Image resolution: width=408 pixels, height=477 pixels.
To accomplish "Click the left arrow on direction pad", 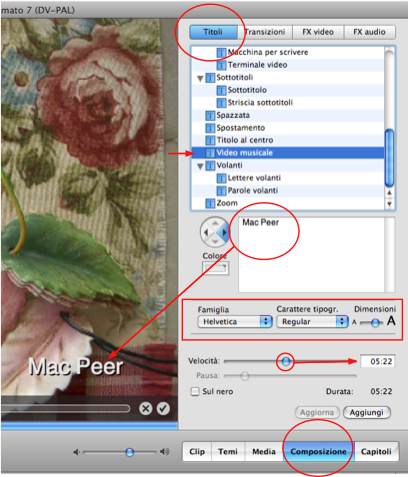I will click(x=206, y=232).
